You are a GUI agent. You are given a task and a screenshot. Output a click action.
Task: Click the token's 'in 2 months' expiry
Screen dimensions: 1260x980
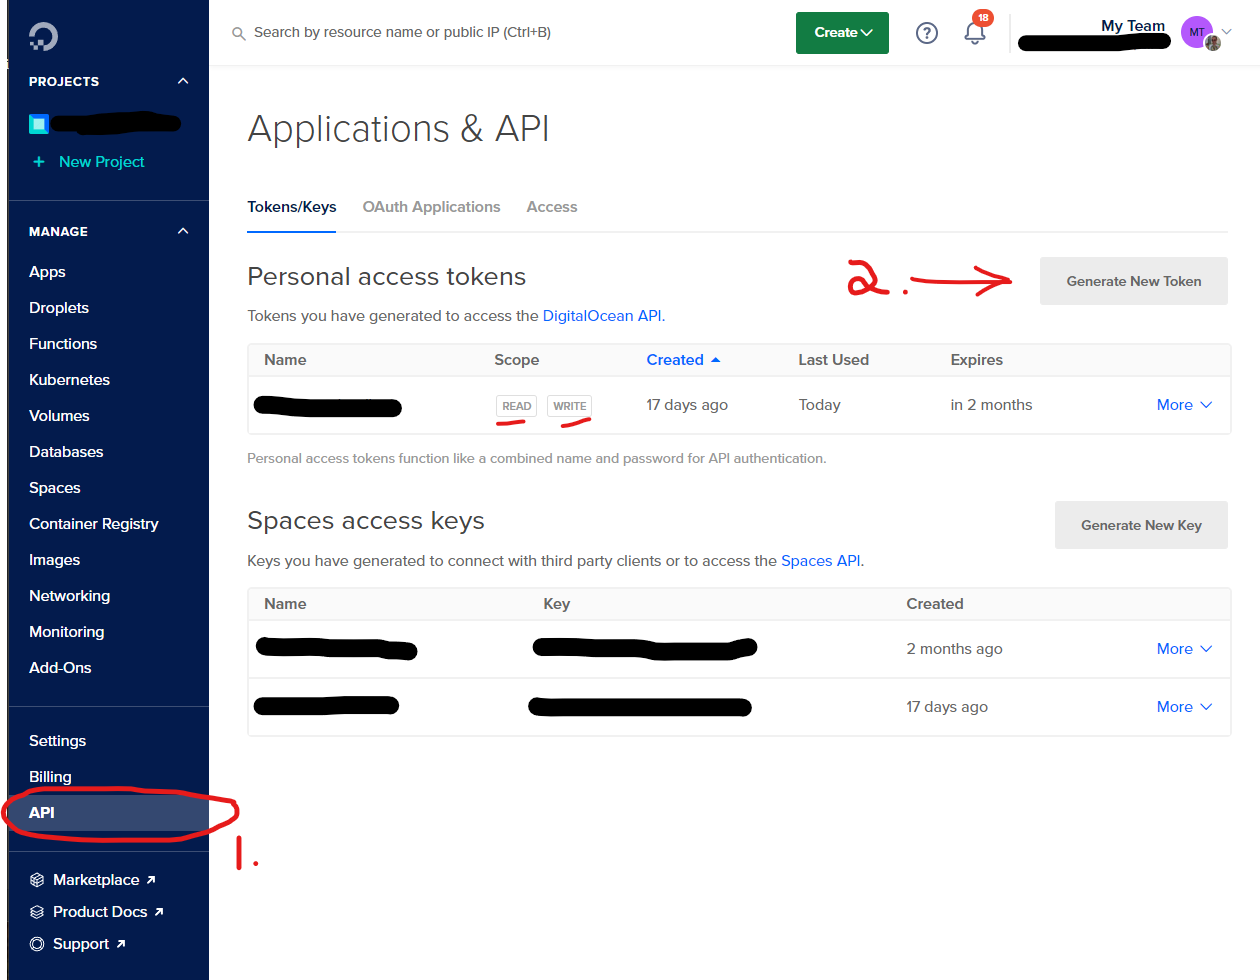pos(991,405)
